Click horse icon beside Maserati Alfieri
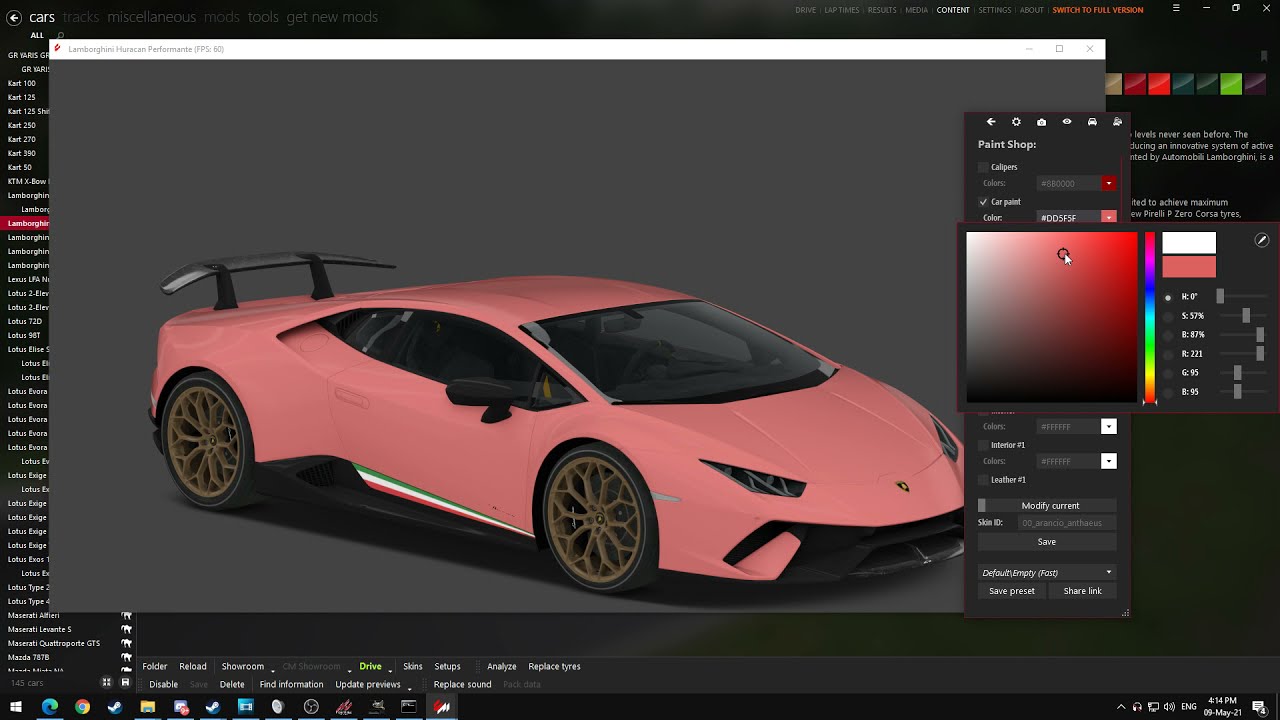The image size is (1280, 720). [127, 615]
